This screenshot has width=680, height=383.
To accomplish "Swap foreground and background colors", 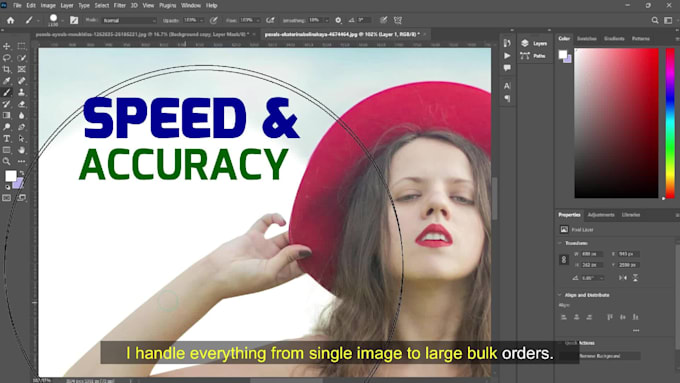I will pyautogui.click(x=22, y=173).
